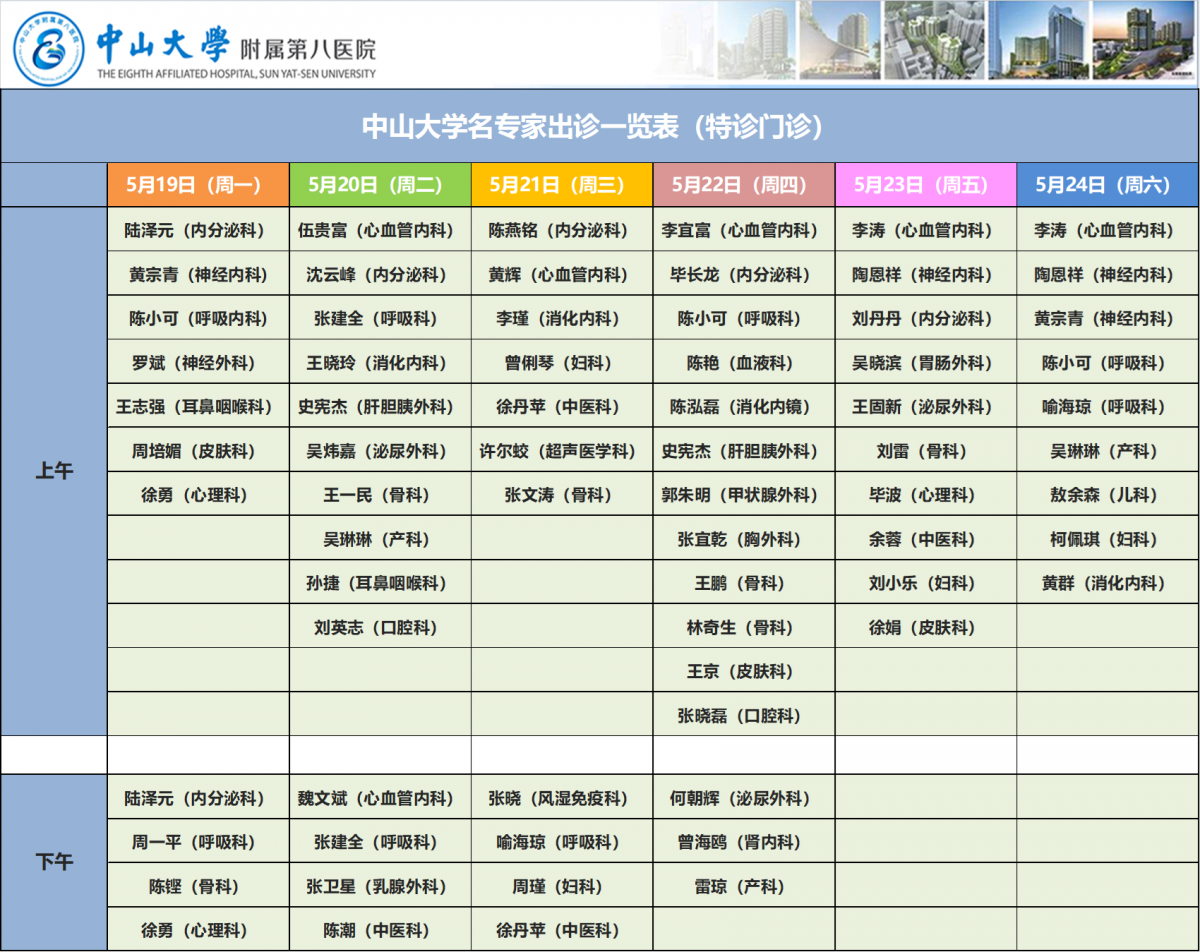This screenshot has width=1200, height=952.
Task: Click the cell 刘英志（口腔科）
Action: pyautogui.click(x=380, y=628)
